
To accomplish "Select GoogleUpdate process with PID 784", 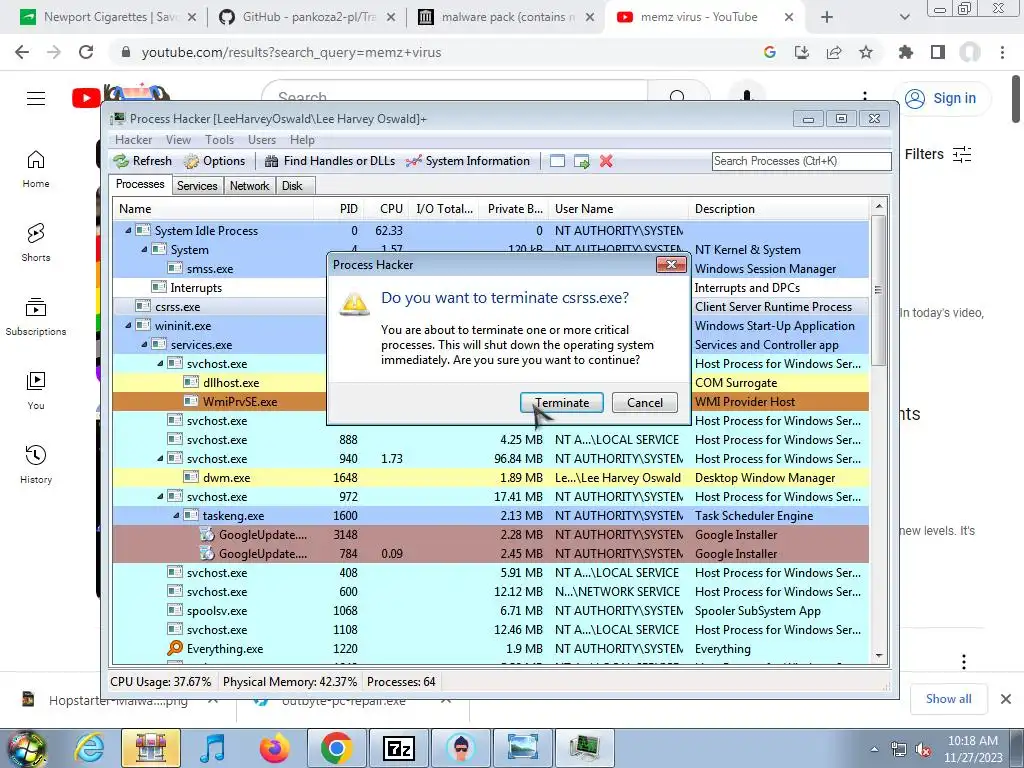I will [x=490, y=553].
